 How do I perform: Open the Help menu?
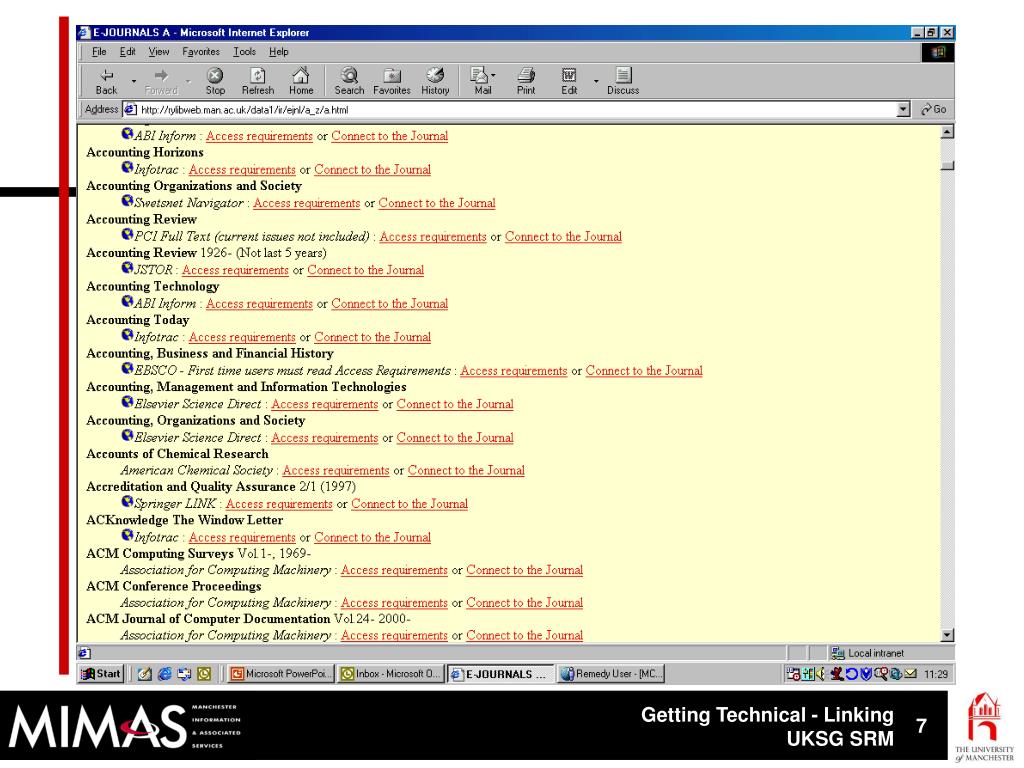point(278,52)
